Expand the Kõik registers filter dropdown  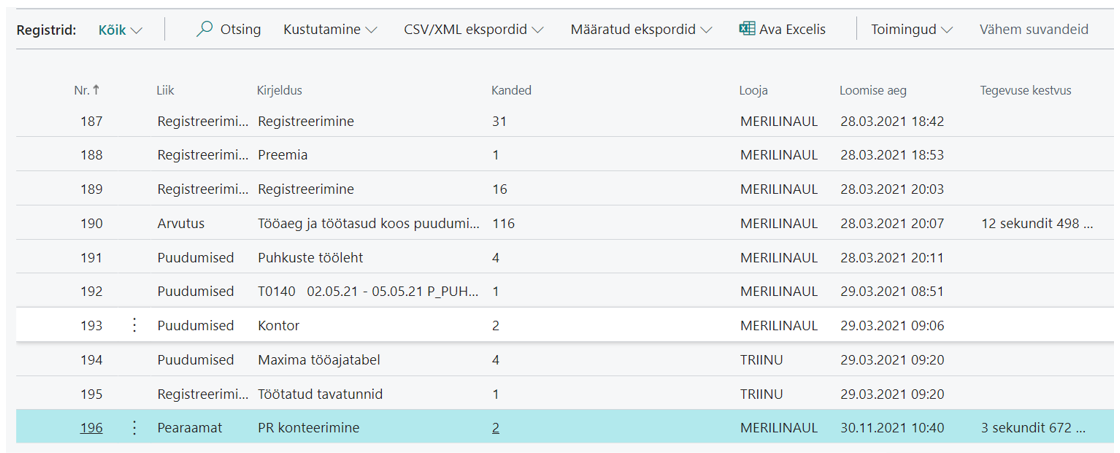tap(120, 30)
